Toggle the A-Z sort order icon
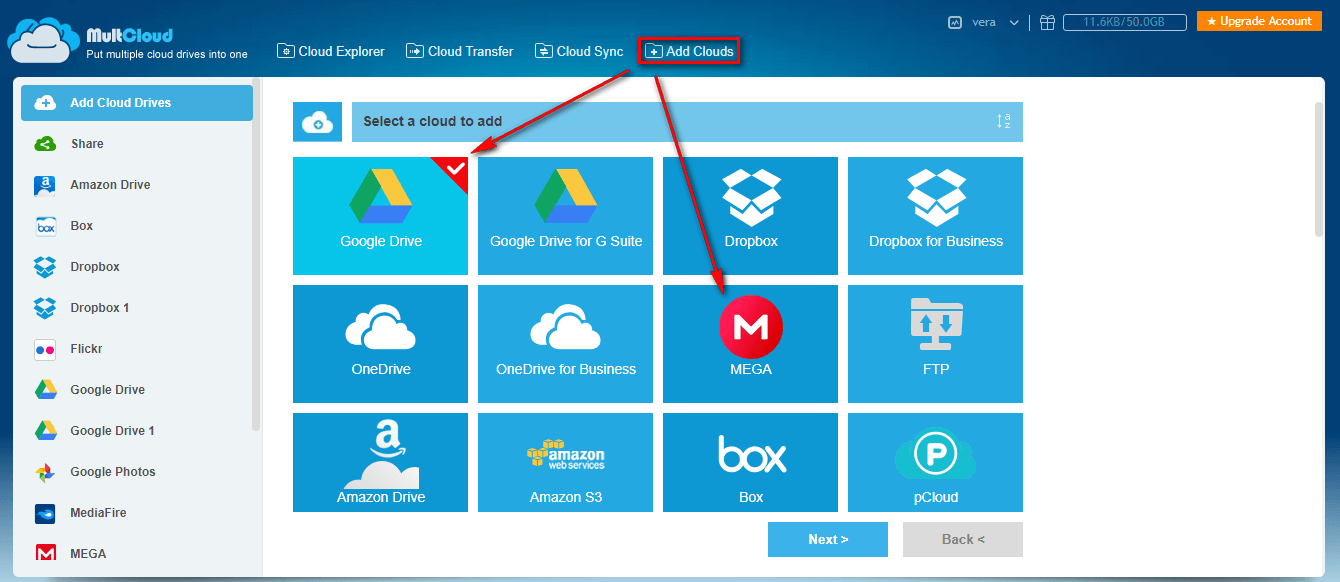The image size is (1340, 582). coord(1003,122)
